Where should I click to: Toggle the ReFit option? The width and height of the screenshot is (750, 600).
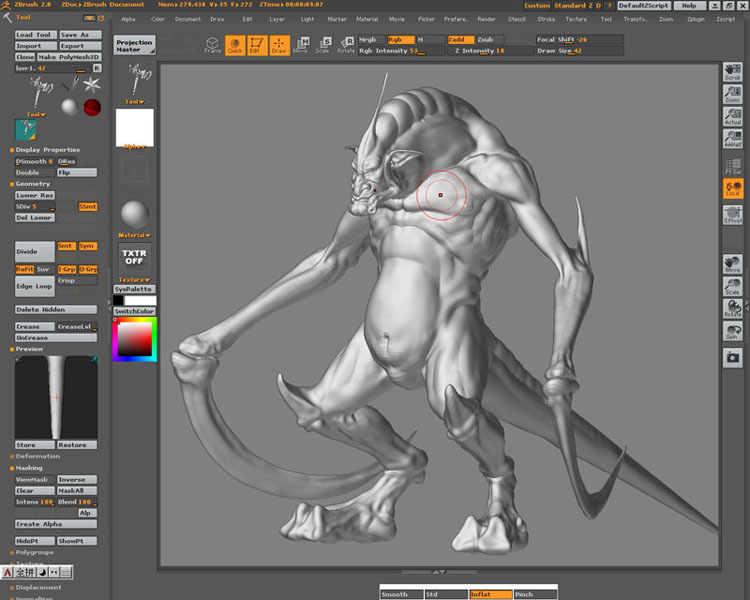pos(25,269)
